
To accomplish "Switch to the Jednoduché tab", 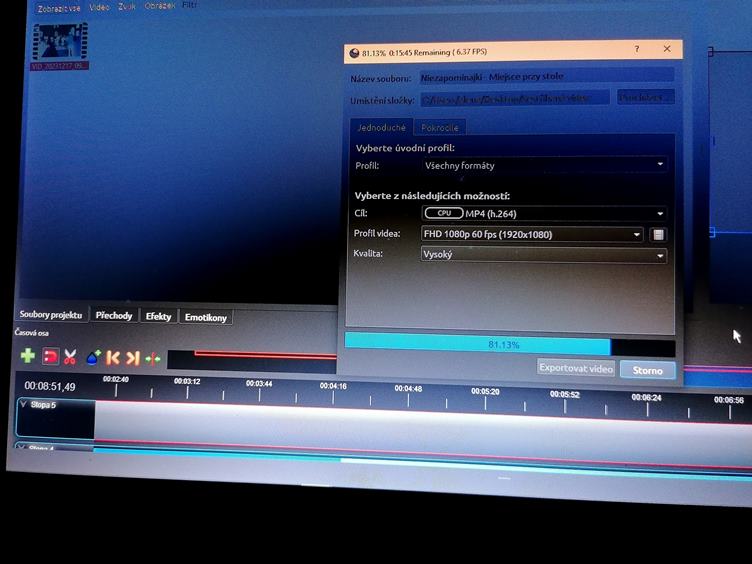I will pyautogui.click(x=381, y=128).
